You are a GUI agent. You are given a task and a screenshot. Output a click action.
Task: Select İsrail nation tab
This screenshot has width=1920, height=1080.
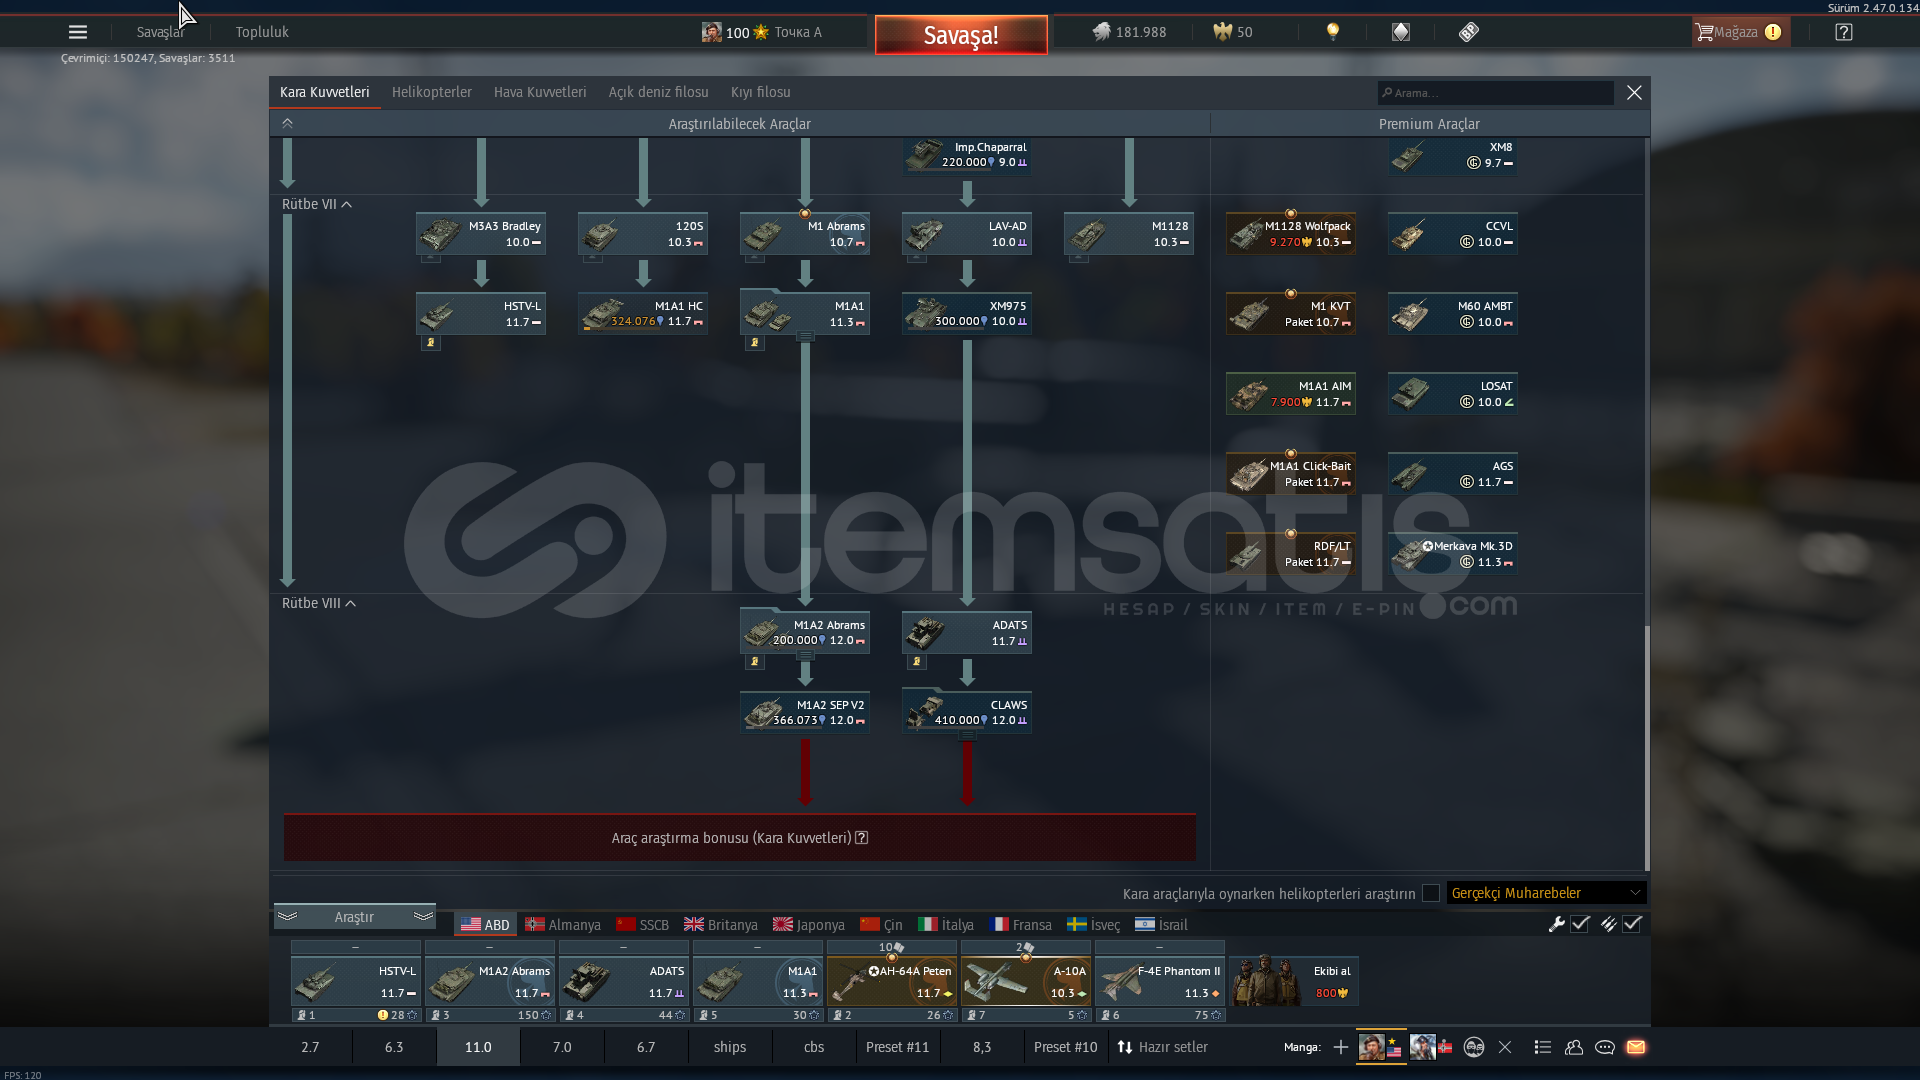tap(1162, 925)
